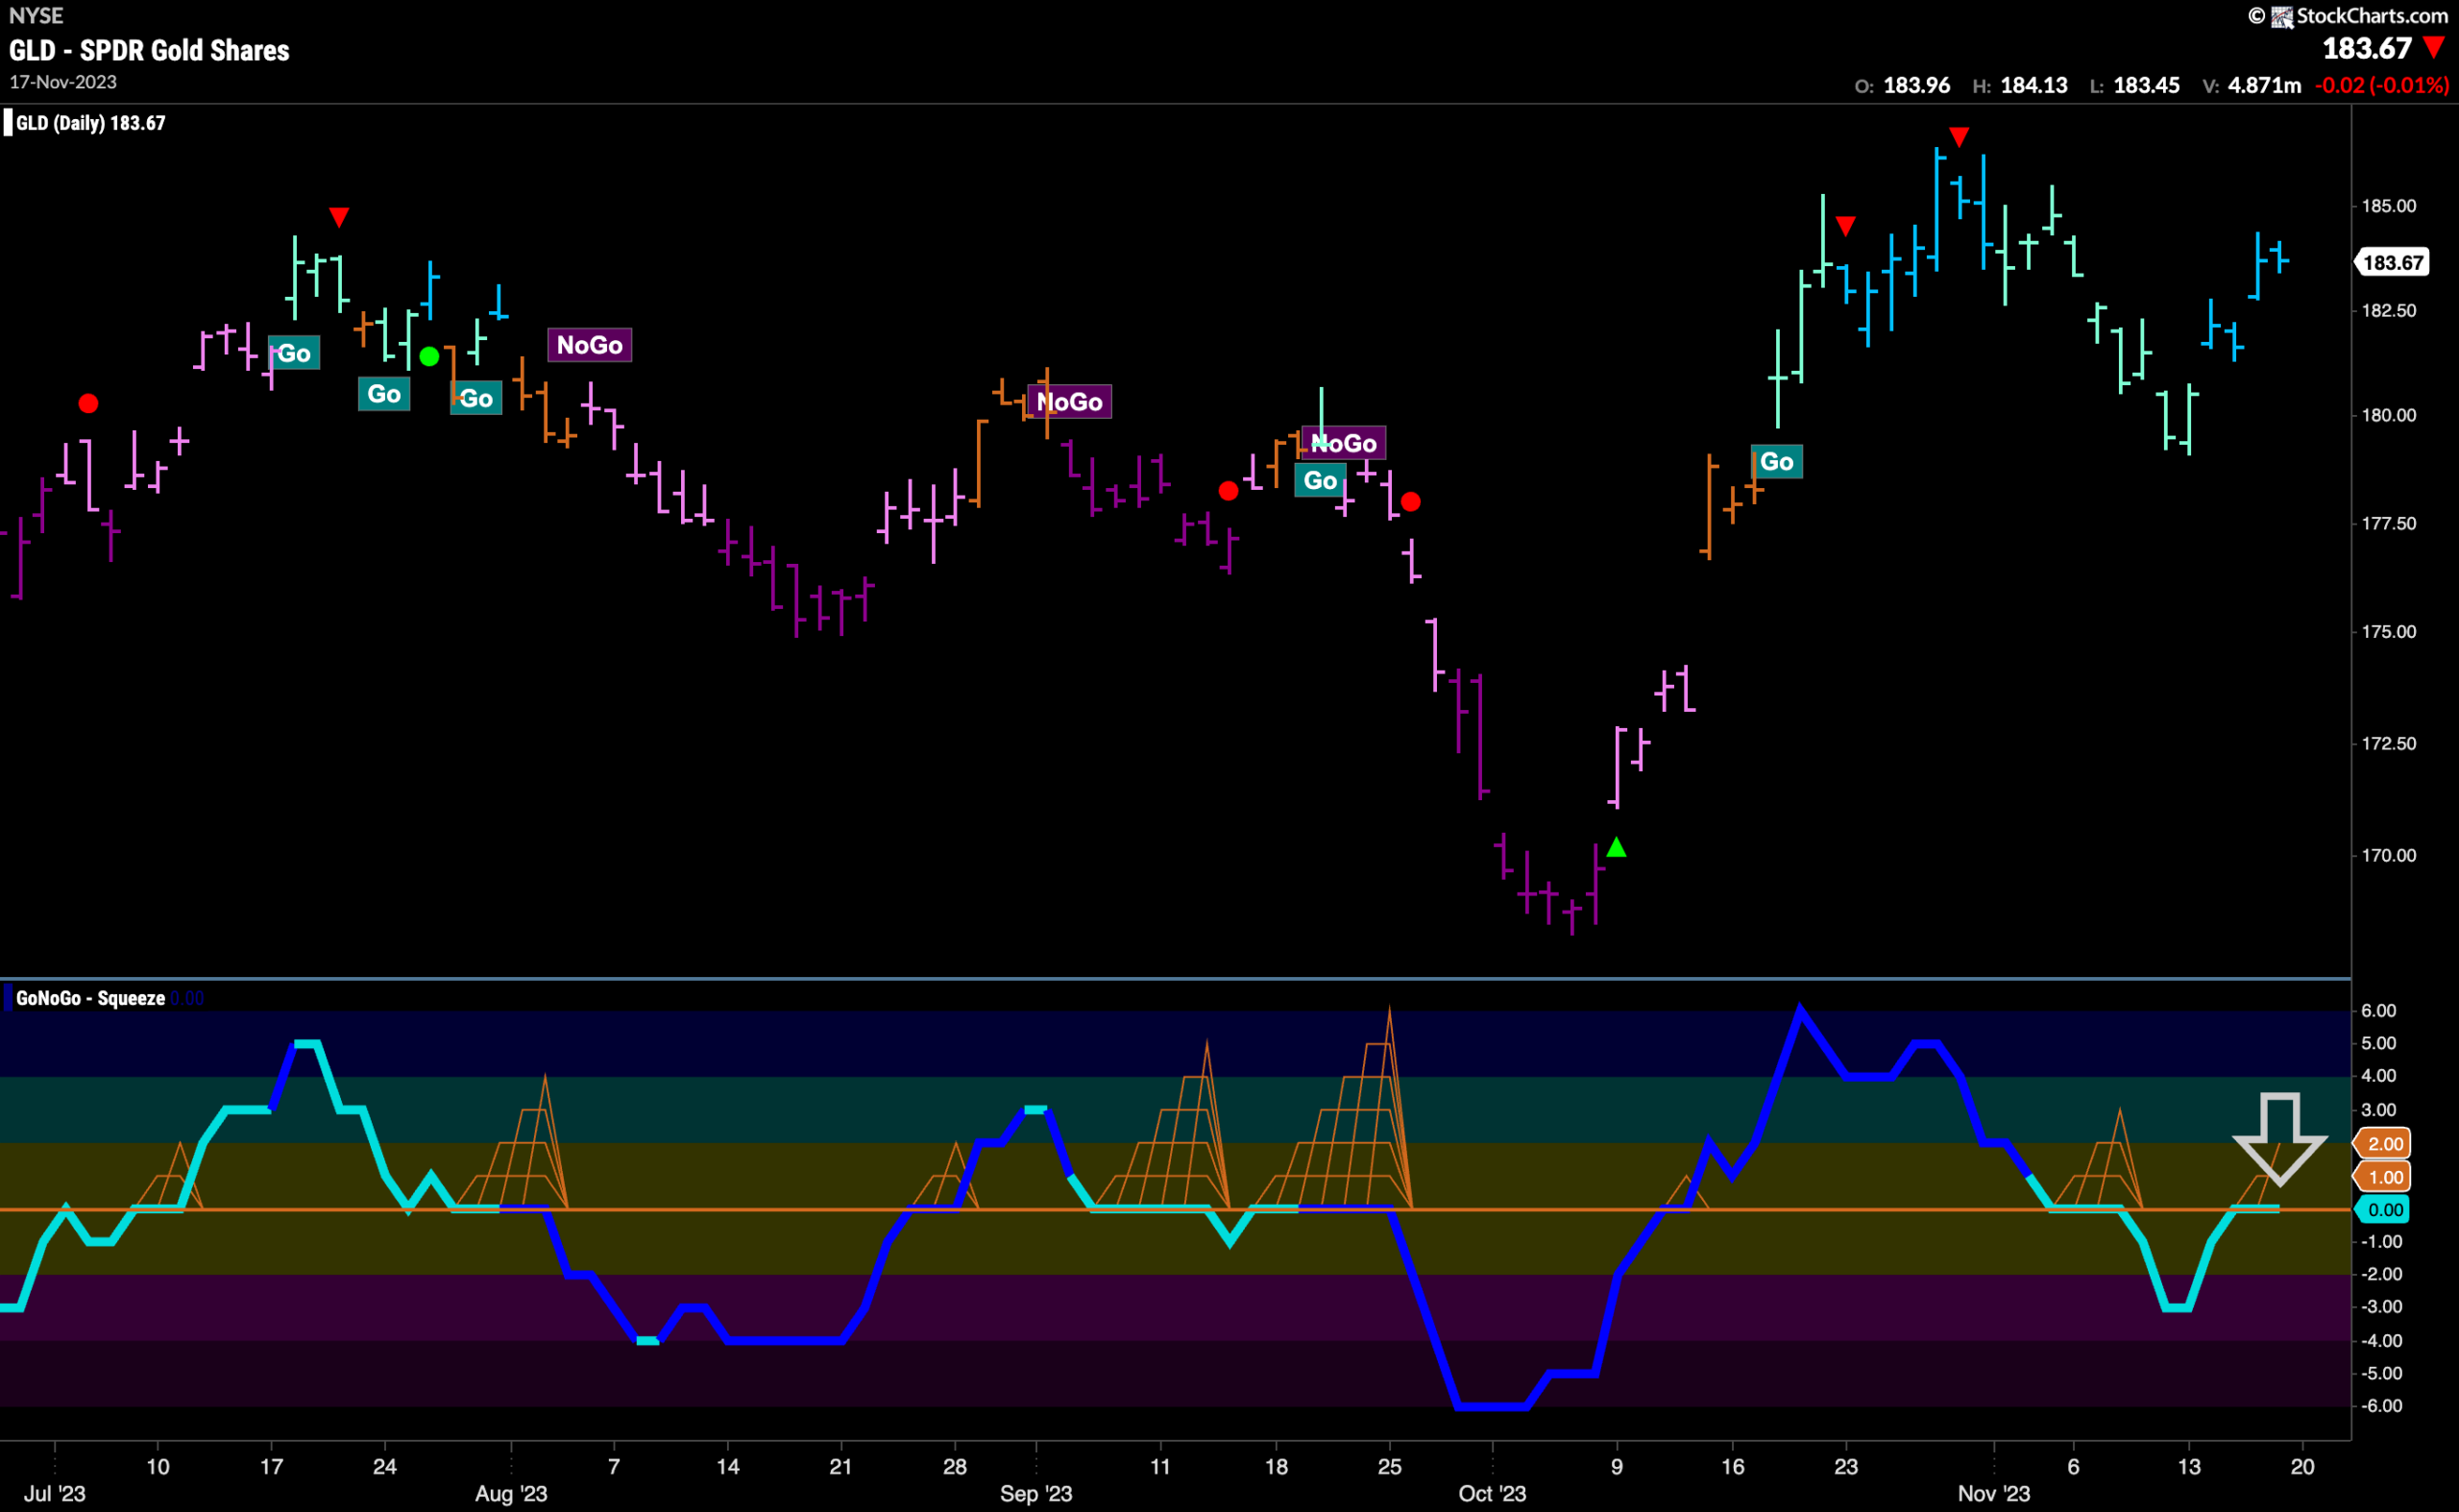Click the Go label at July 17
2459x1512 pixels.
[x=294, y=352]
